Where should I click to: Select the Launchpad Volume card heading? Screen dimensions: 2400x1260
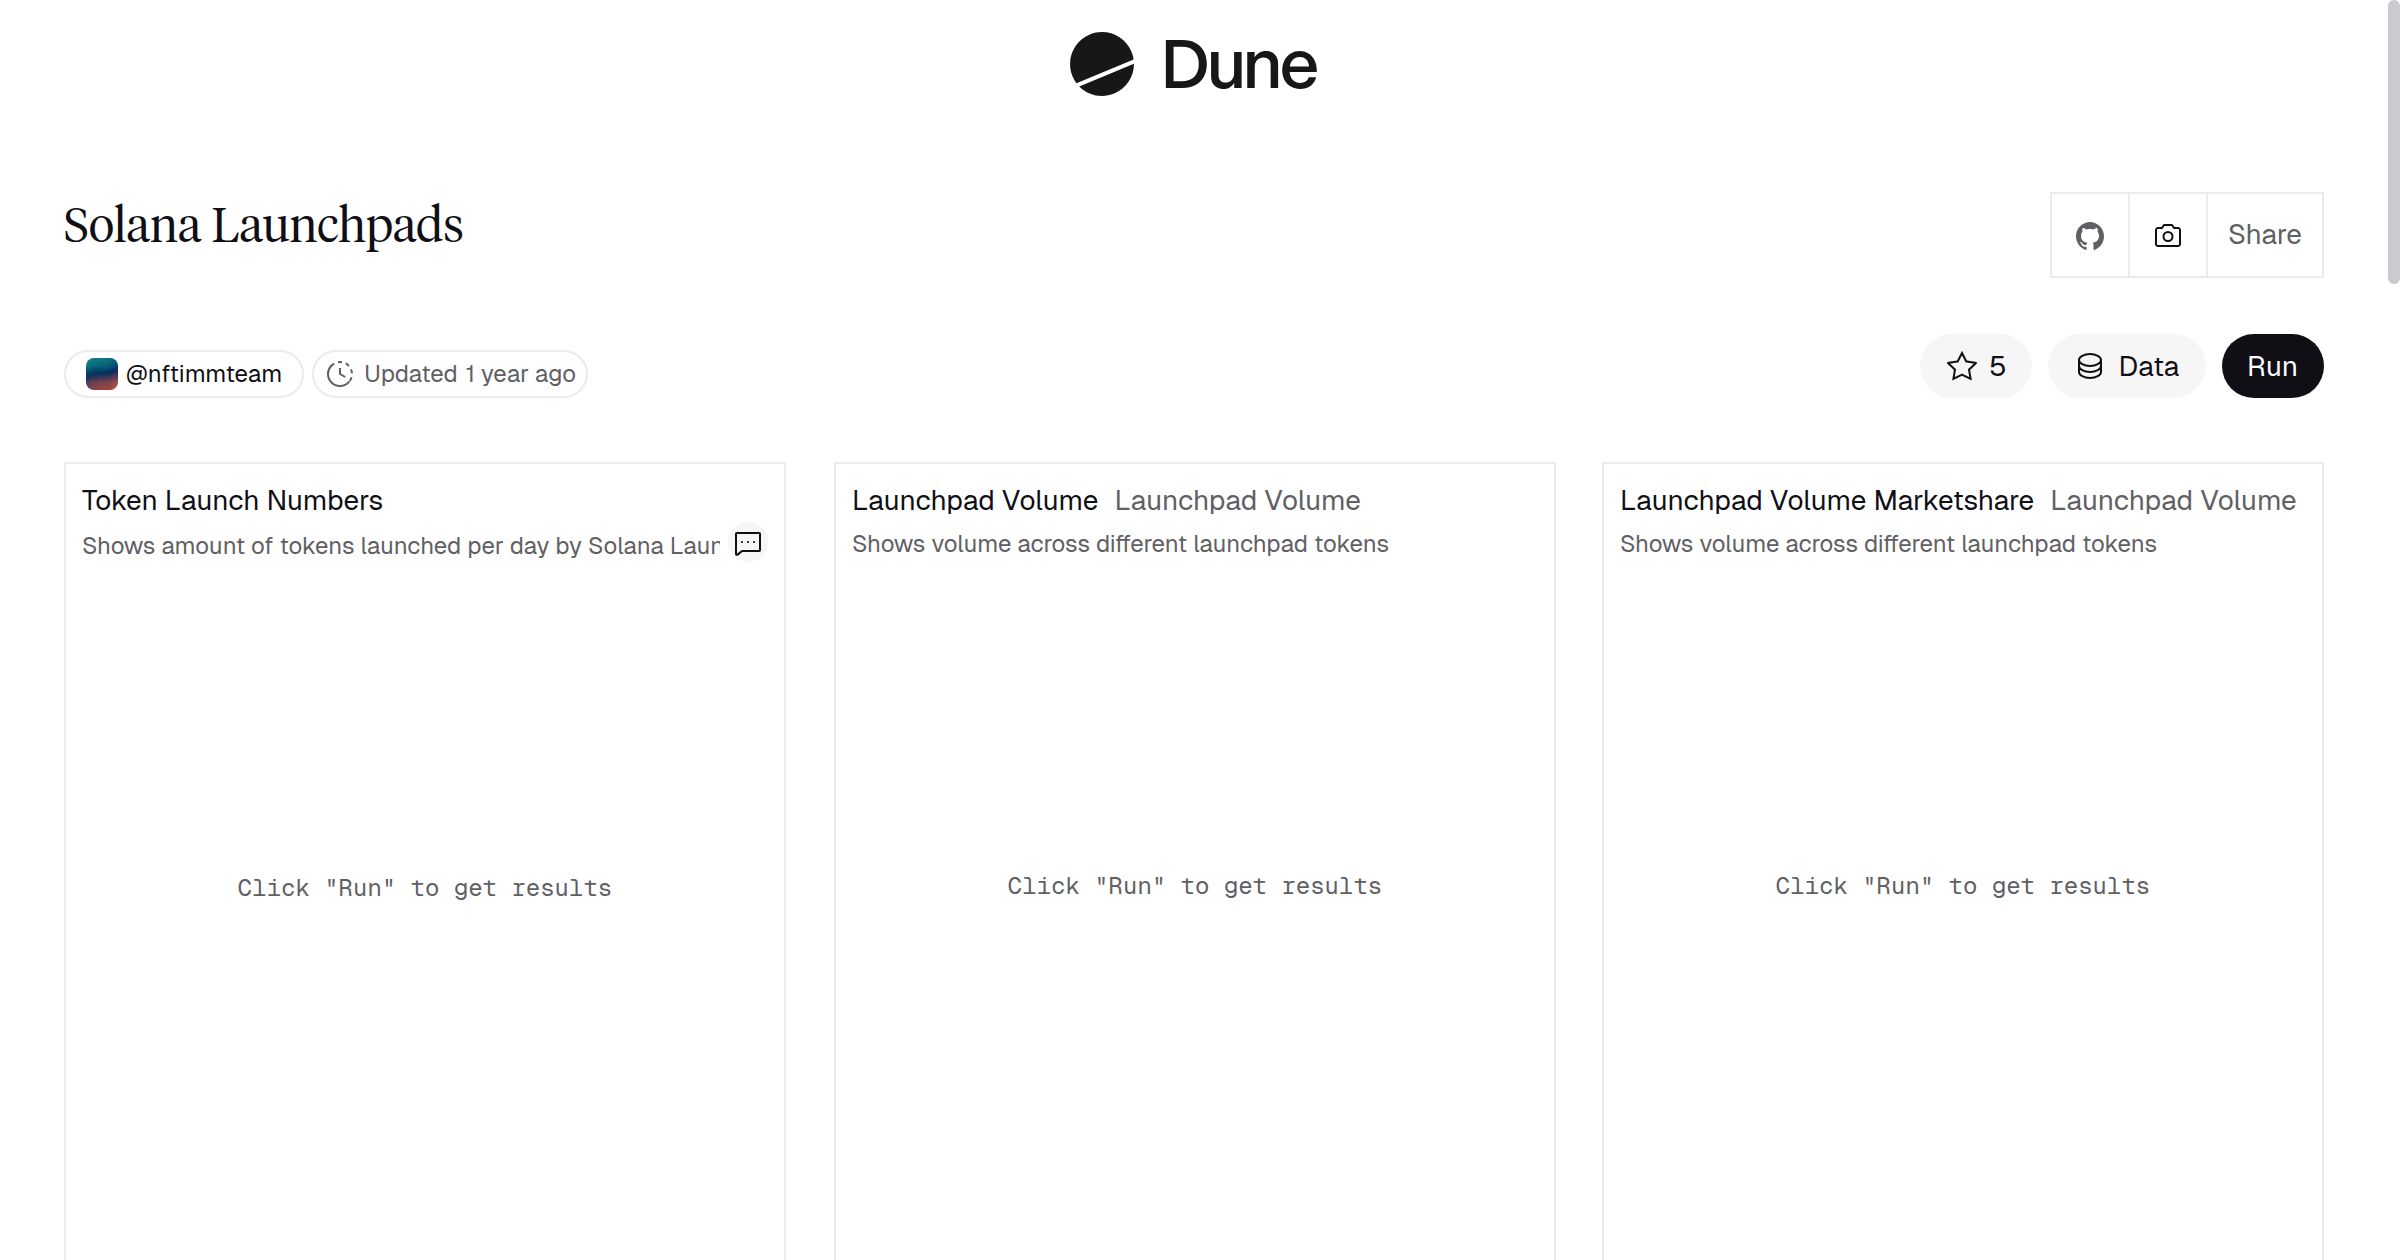point(975,500)
